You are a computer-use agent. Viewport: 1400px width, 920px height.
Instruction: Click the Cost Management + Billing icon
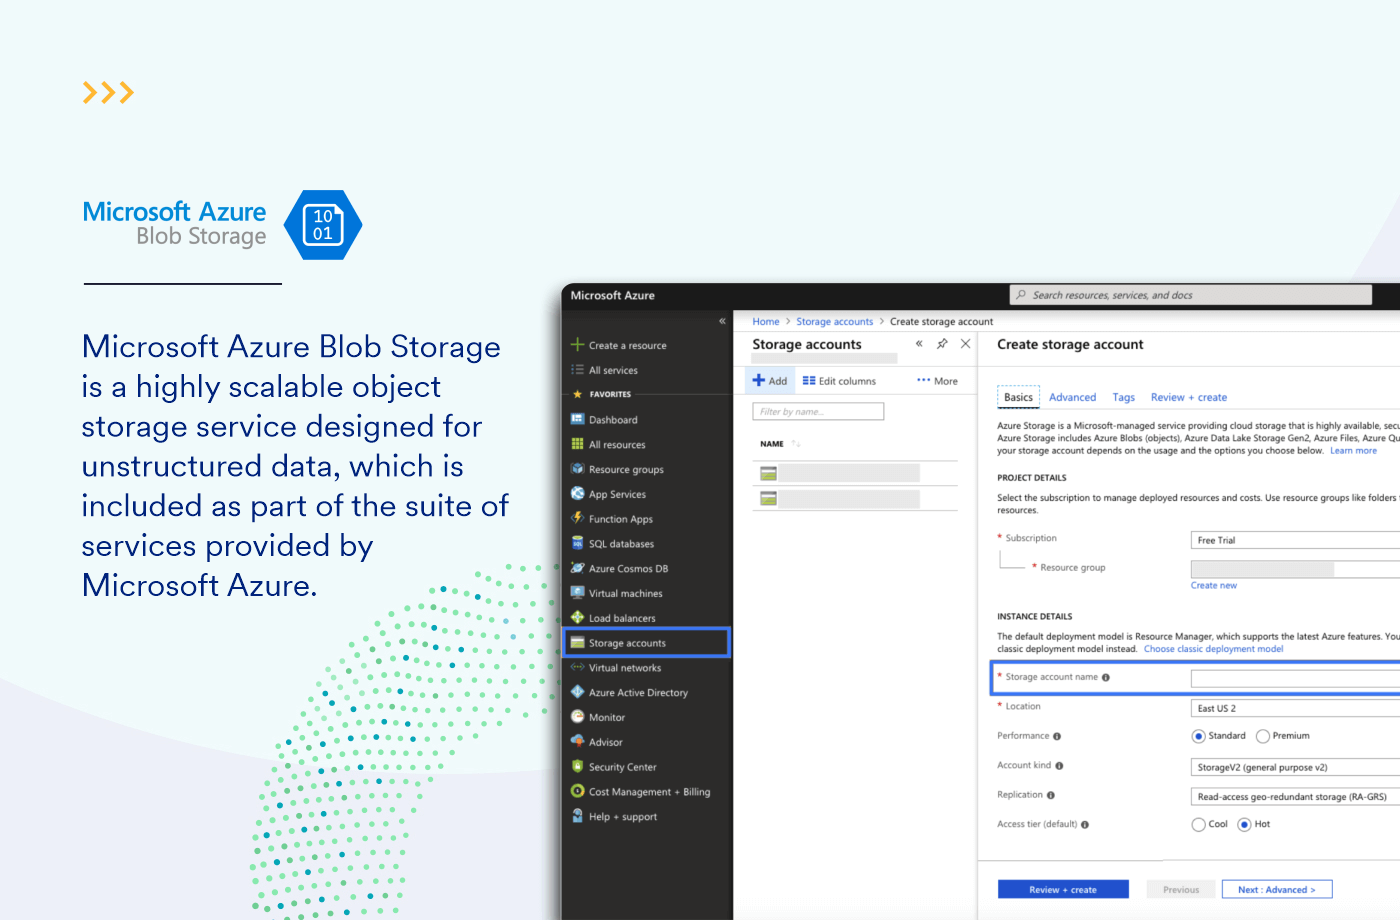[x=577, y=791]
